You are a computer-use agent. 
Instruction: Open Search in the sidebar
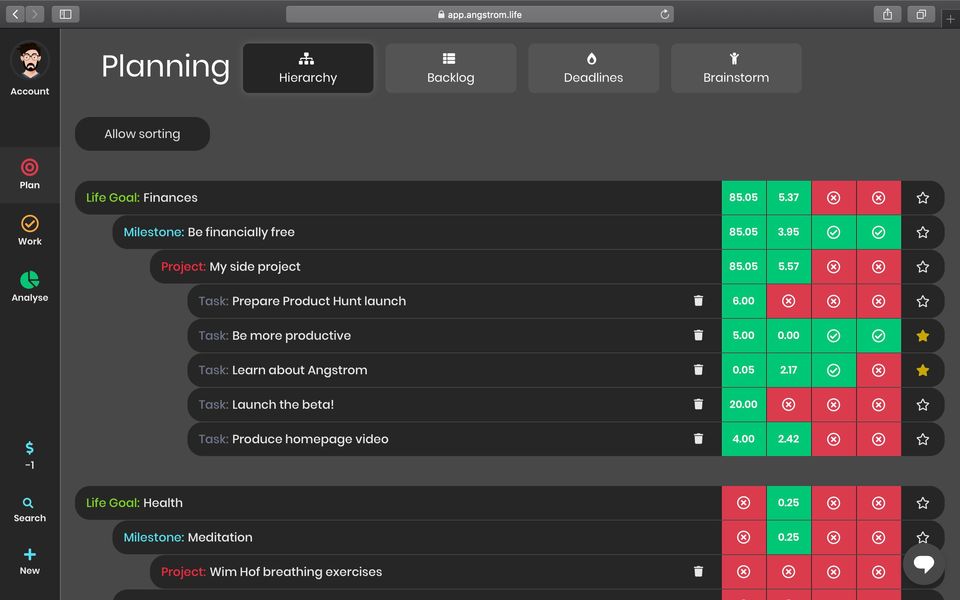point(29,509)
